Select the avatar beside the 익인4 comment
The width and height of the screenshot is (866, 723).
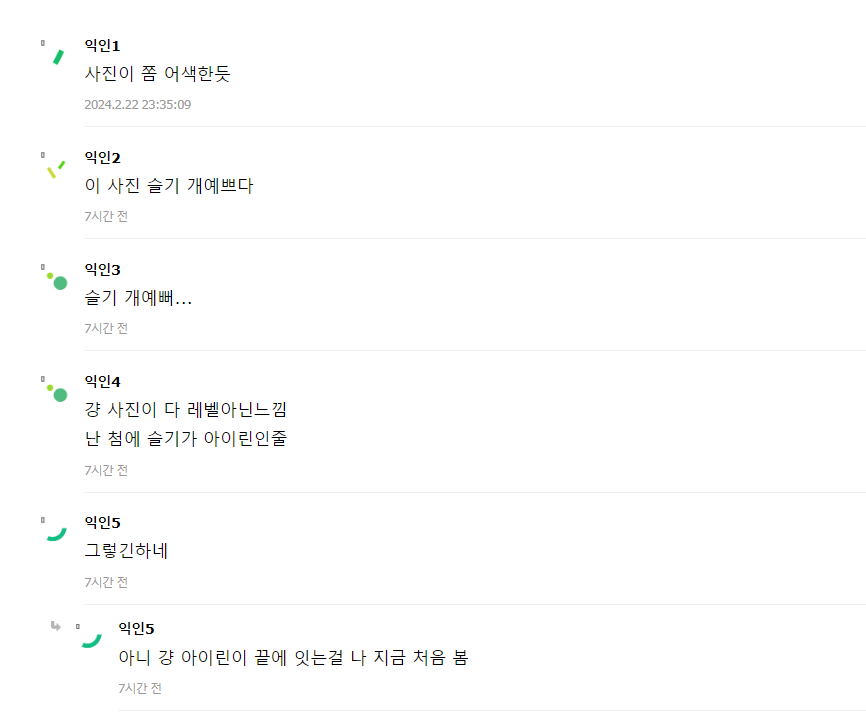tap(57, 392)
